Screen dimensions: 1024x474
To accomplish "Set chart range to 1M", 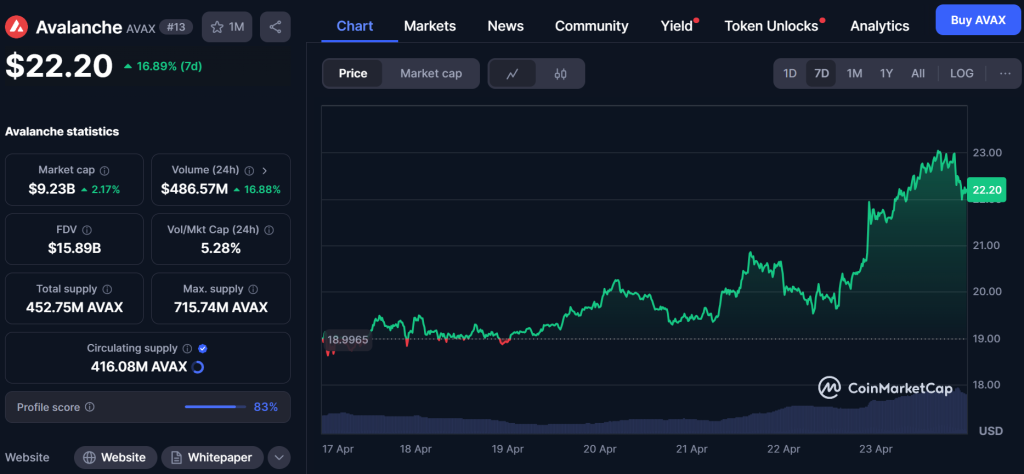I will 854,73.
